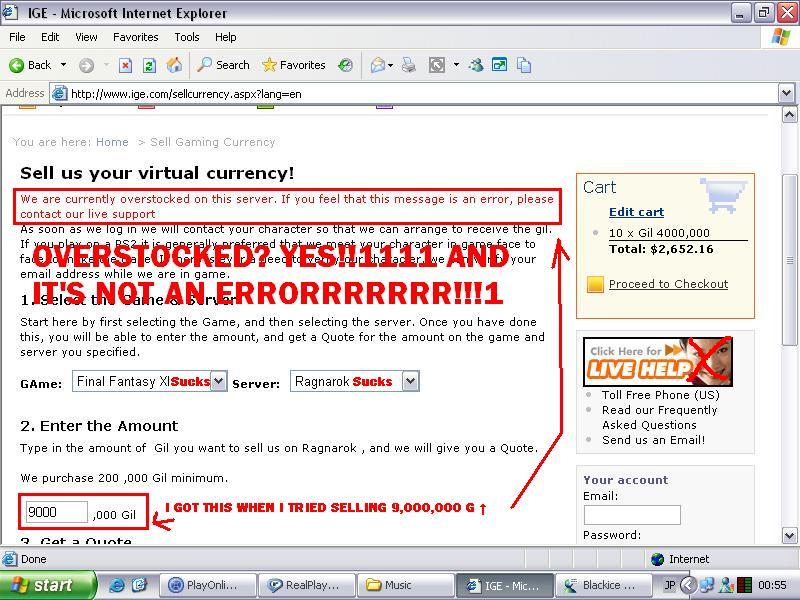Viewport: 800px width, 600px height.
Task: Click the green bars tray icon
Action: tap(744, 585)
